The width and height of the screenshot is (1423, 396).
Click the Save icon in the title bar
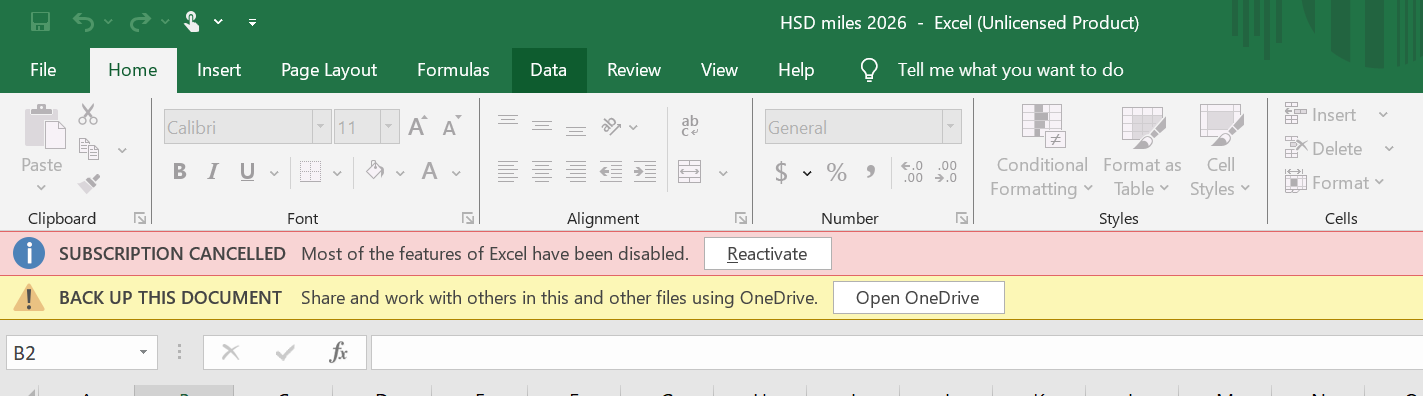41,21
